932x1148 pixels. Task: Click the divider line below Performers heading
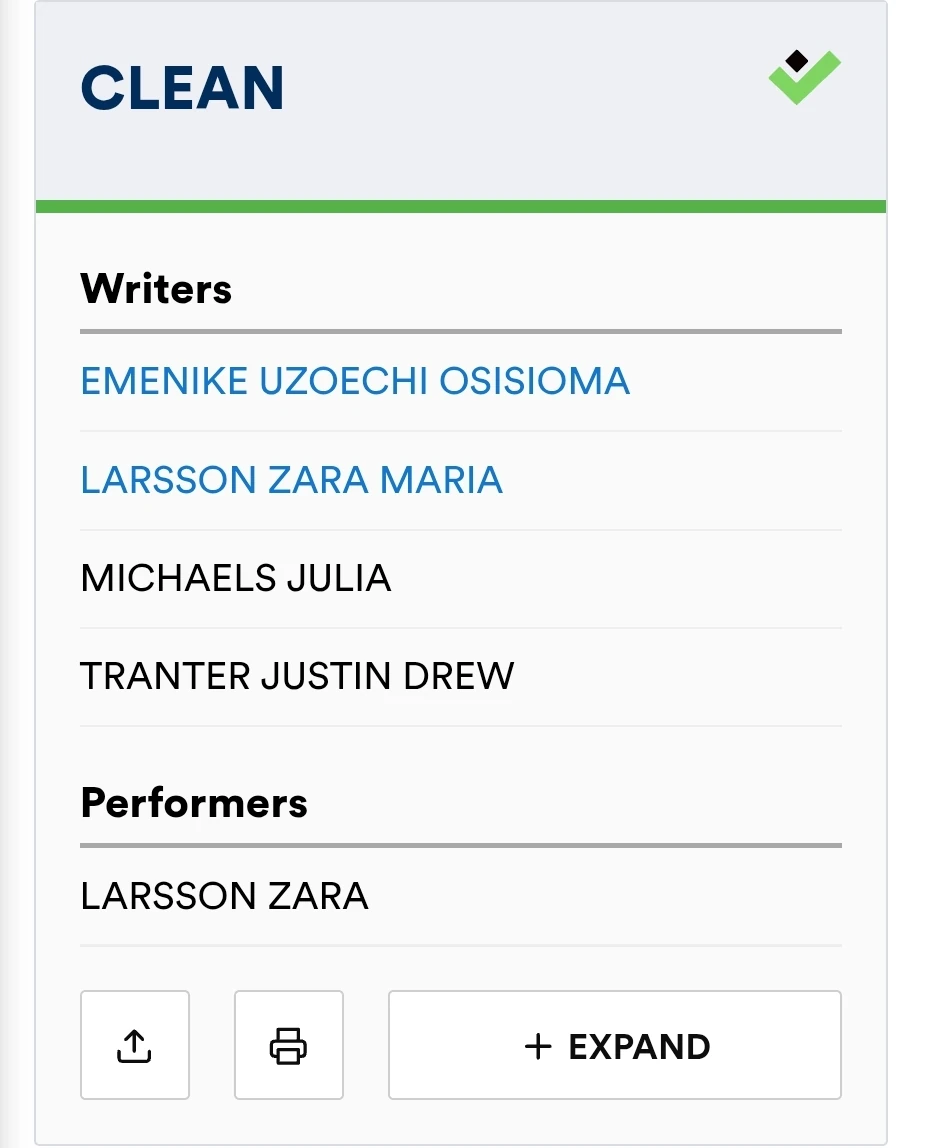click(x=460, y=845)
